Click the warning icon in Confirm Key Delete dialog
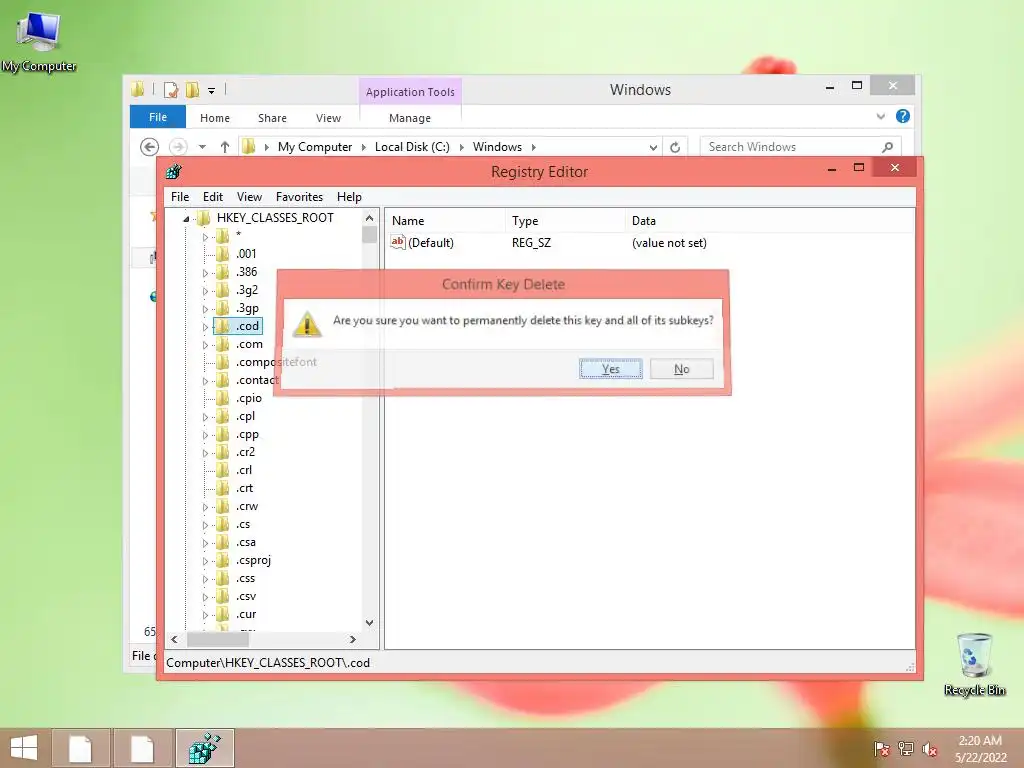The width and height of the screenshot is (1024, 768). point(307,324)
